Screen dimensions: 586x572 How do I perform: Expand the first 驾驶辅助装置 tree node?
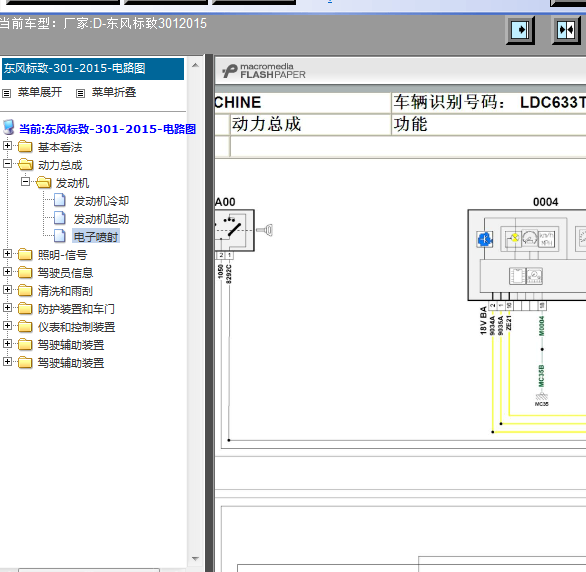[x=7, y=343]
